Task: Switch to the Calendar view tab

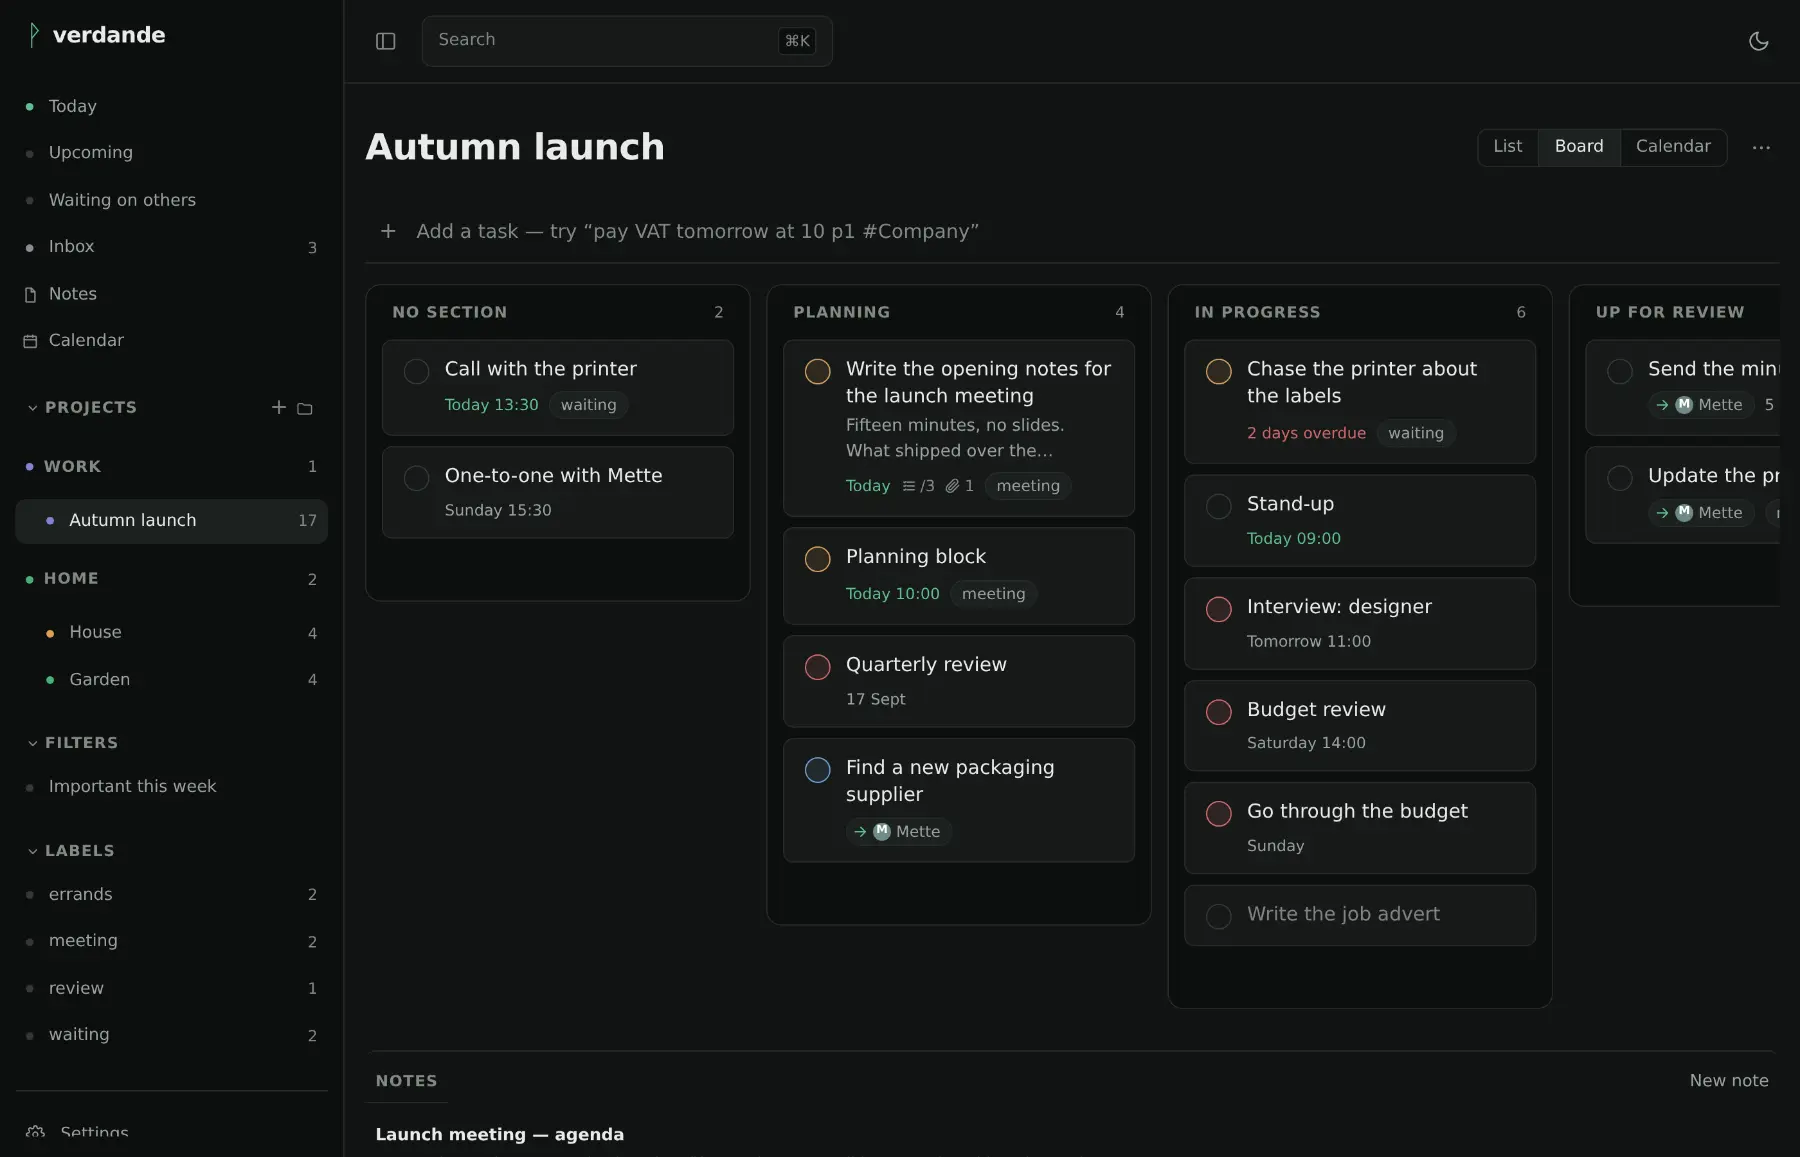Action: pos(1673,147)
